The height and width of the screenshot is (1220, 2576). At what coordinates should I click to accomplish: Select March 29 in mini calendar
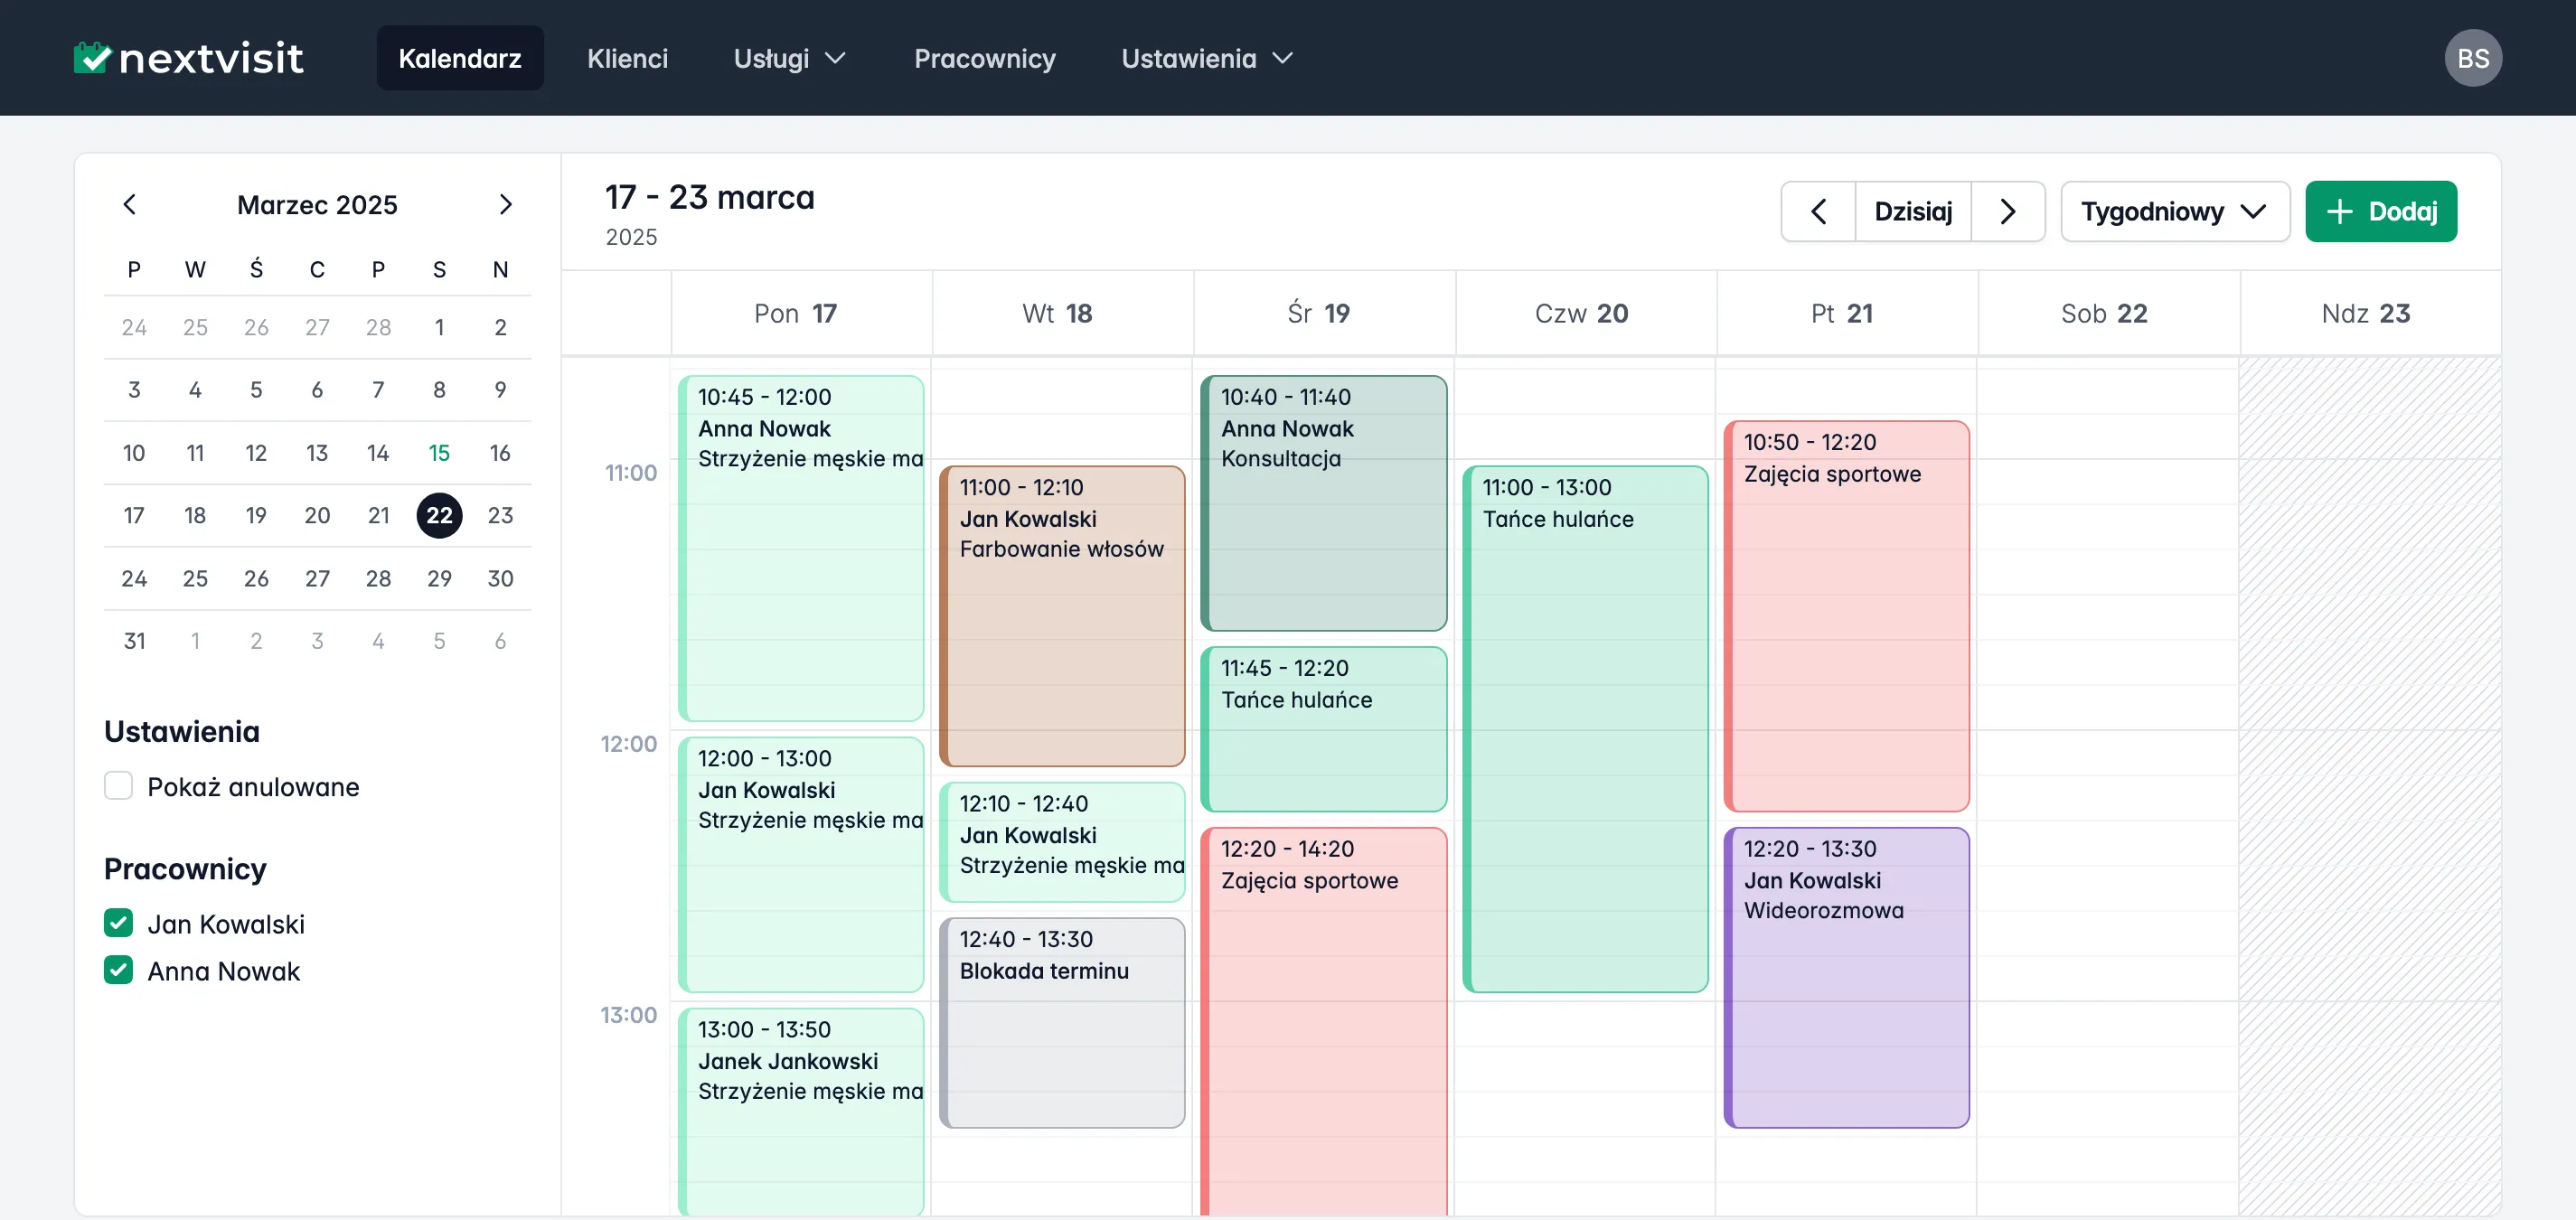point(439,578)
